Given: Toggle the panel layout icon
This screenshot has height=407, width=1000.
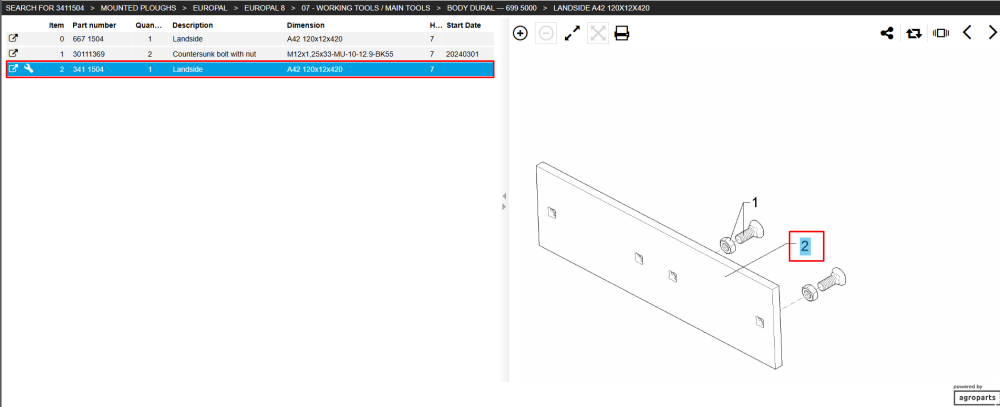Looking at the screenshot, I should coord(941,33).
